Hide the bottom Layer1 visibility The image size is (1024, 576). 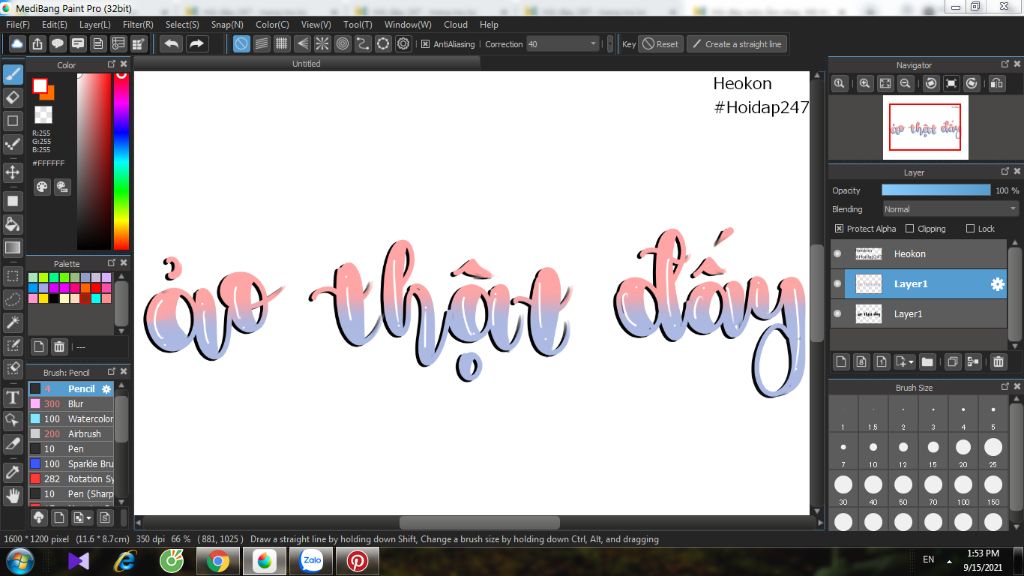click(838, 314)
